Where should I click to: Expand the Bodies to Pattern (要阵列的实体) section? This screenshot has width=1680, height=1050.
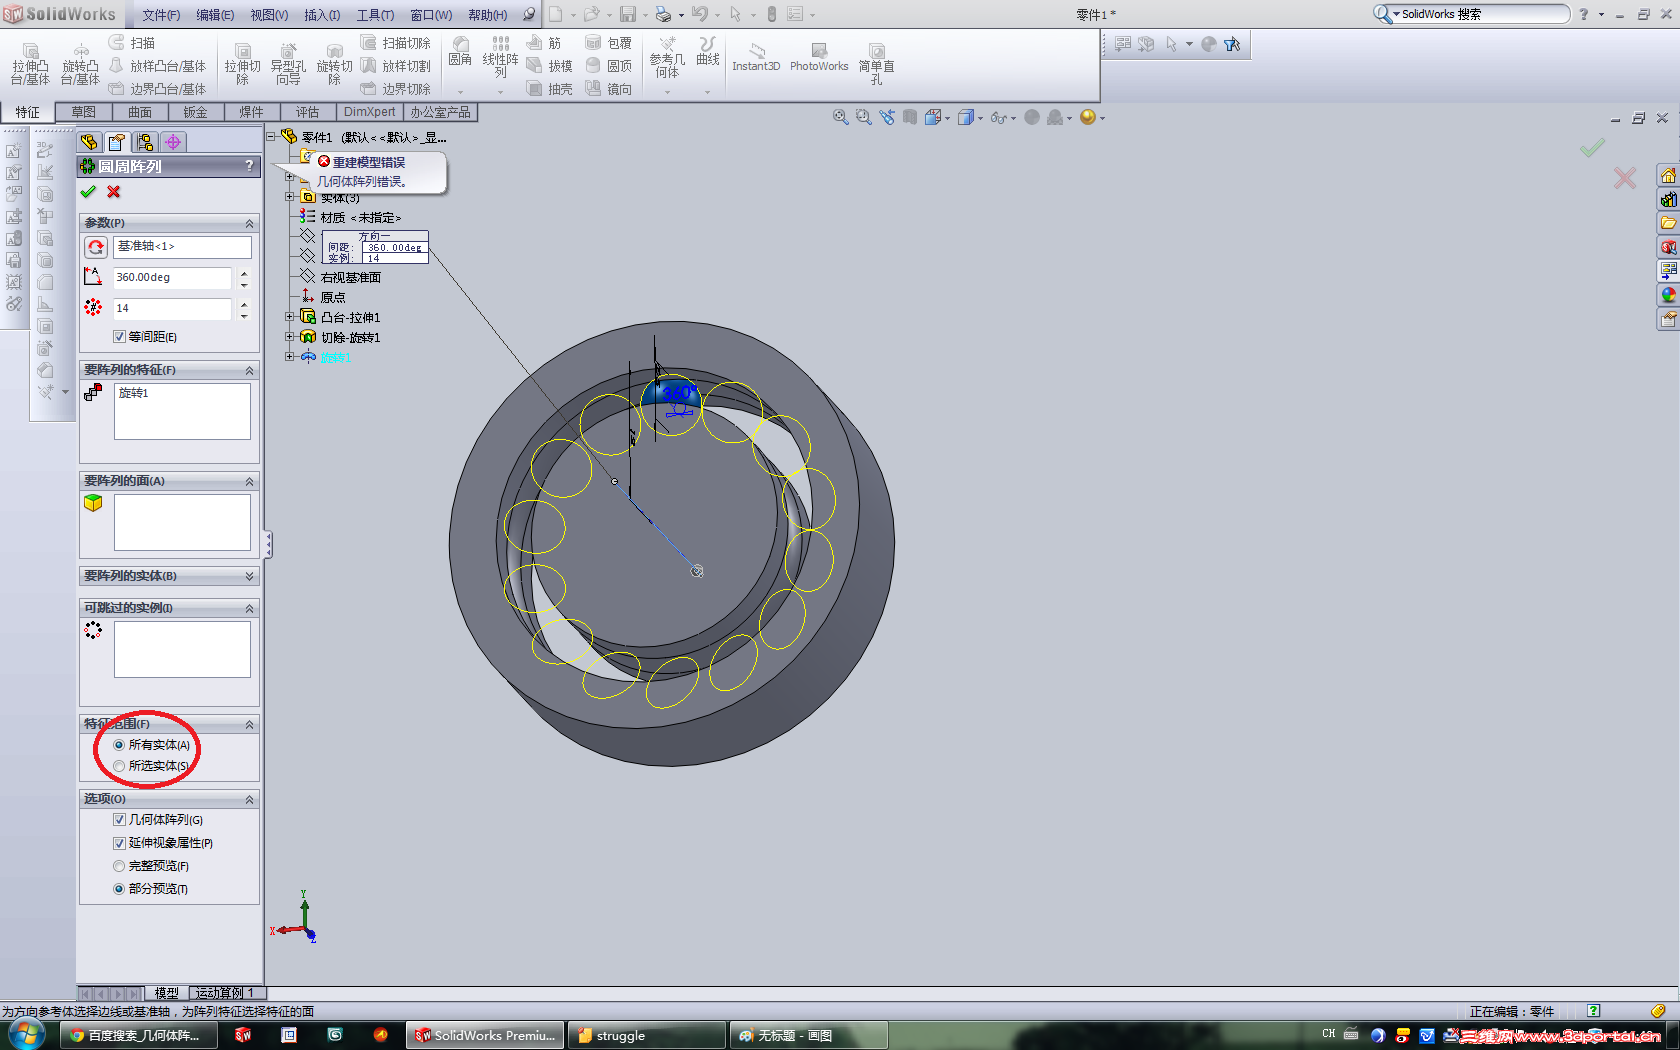pyautogui.click(x=250, y=576)
